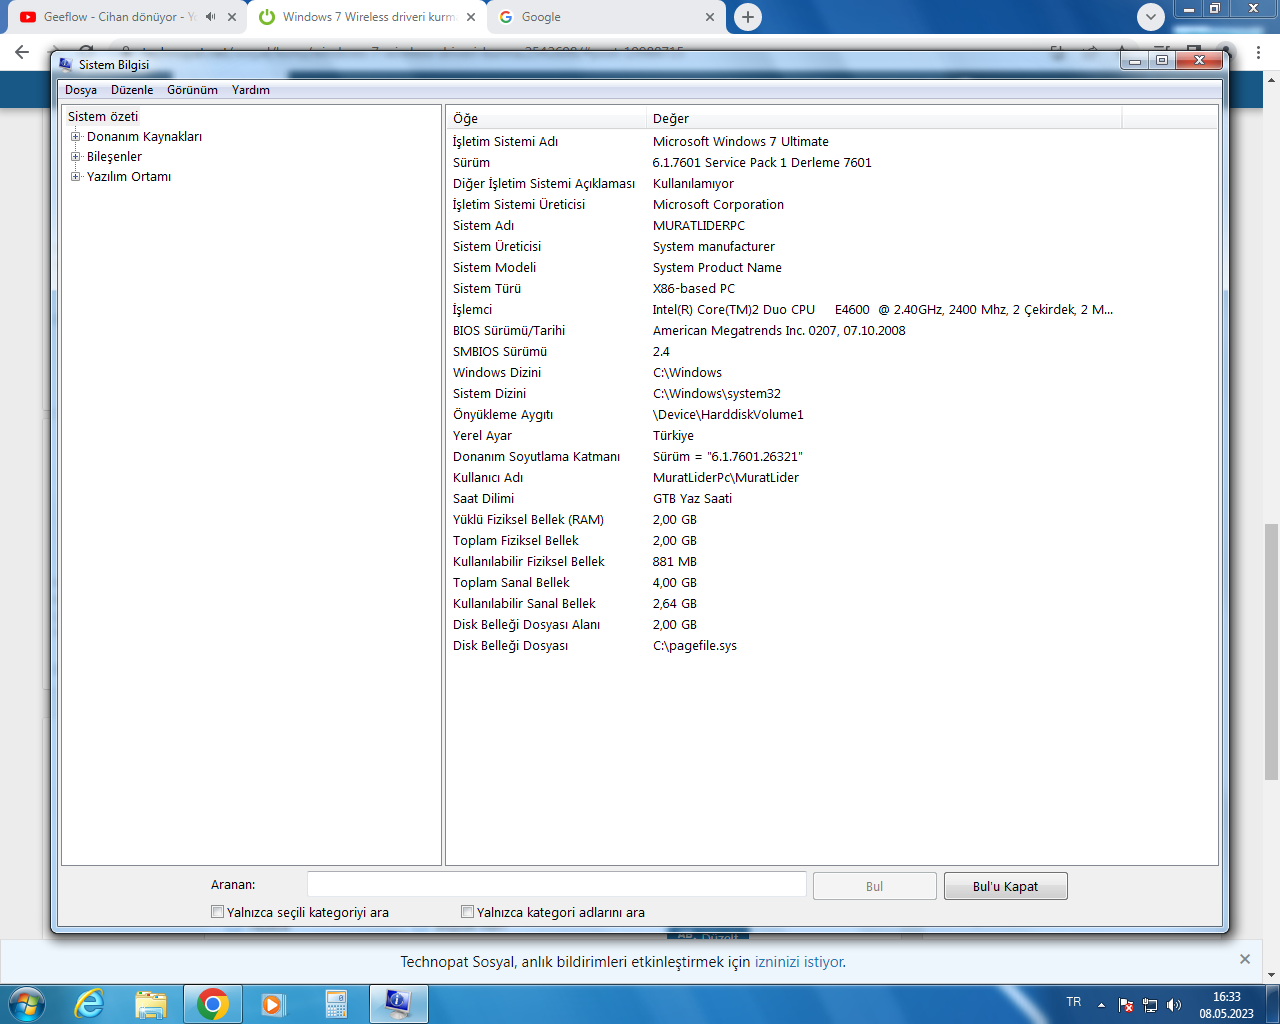Select the 'İşletim Sistemi Adı' row
Screen dimensions: 1280x1024
832,142
